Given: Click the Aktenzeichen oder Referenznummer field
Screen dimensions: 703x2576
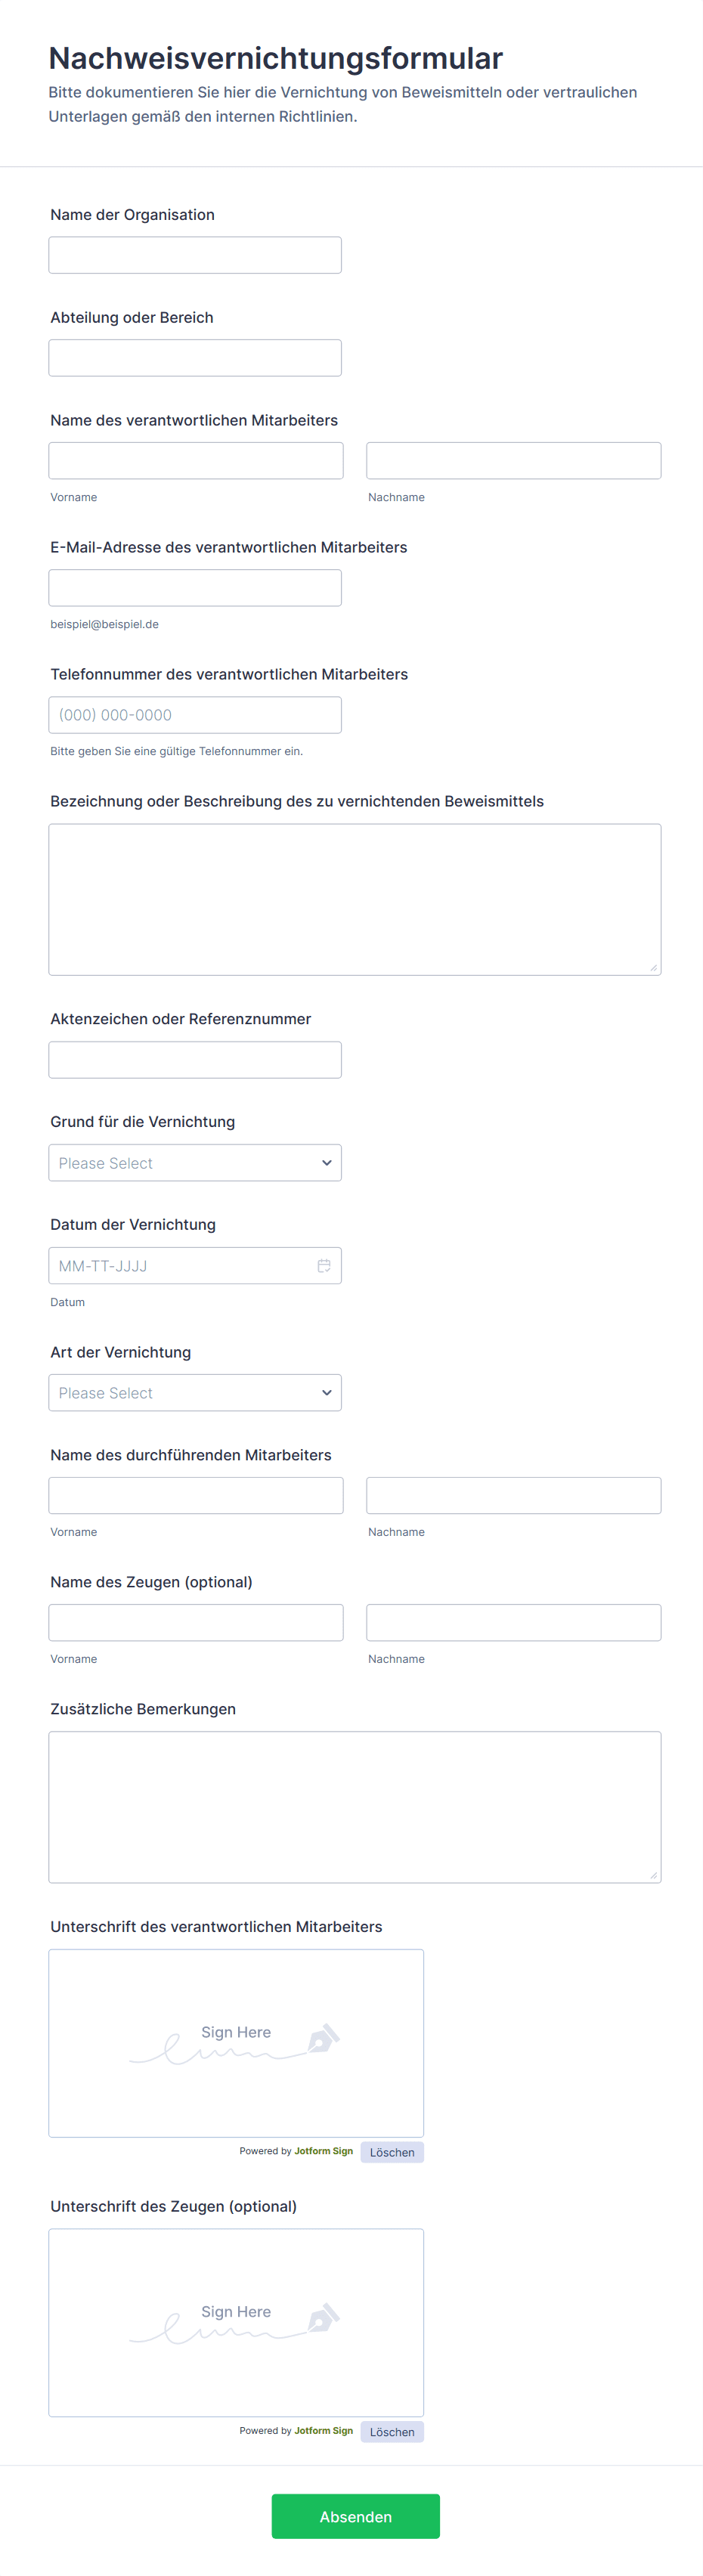Looking at the screenshot, I should pyautogui.click(x=195, y=1060).
